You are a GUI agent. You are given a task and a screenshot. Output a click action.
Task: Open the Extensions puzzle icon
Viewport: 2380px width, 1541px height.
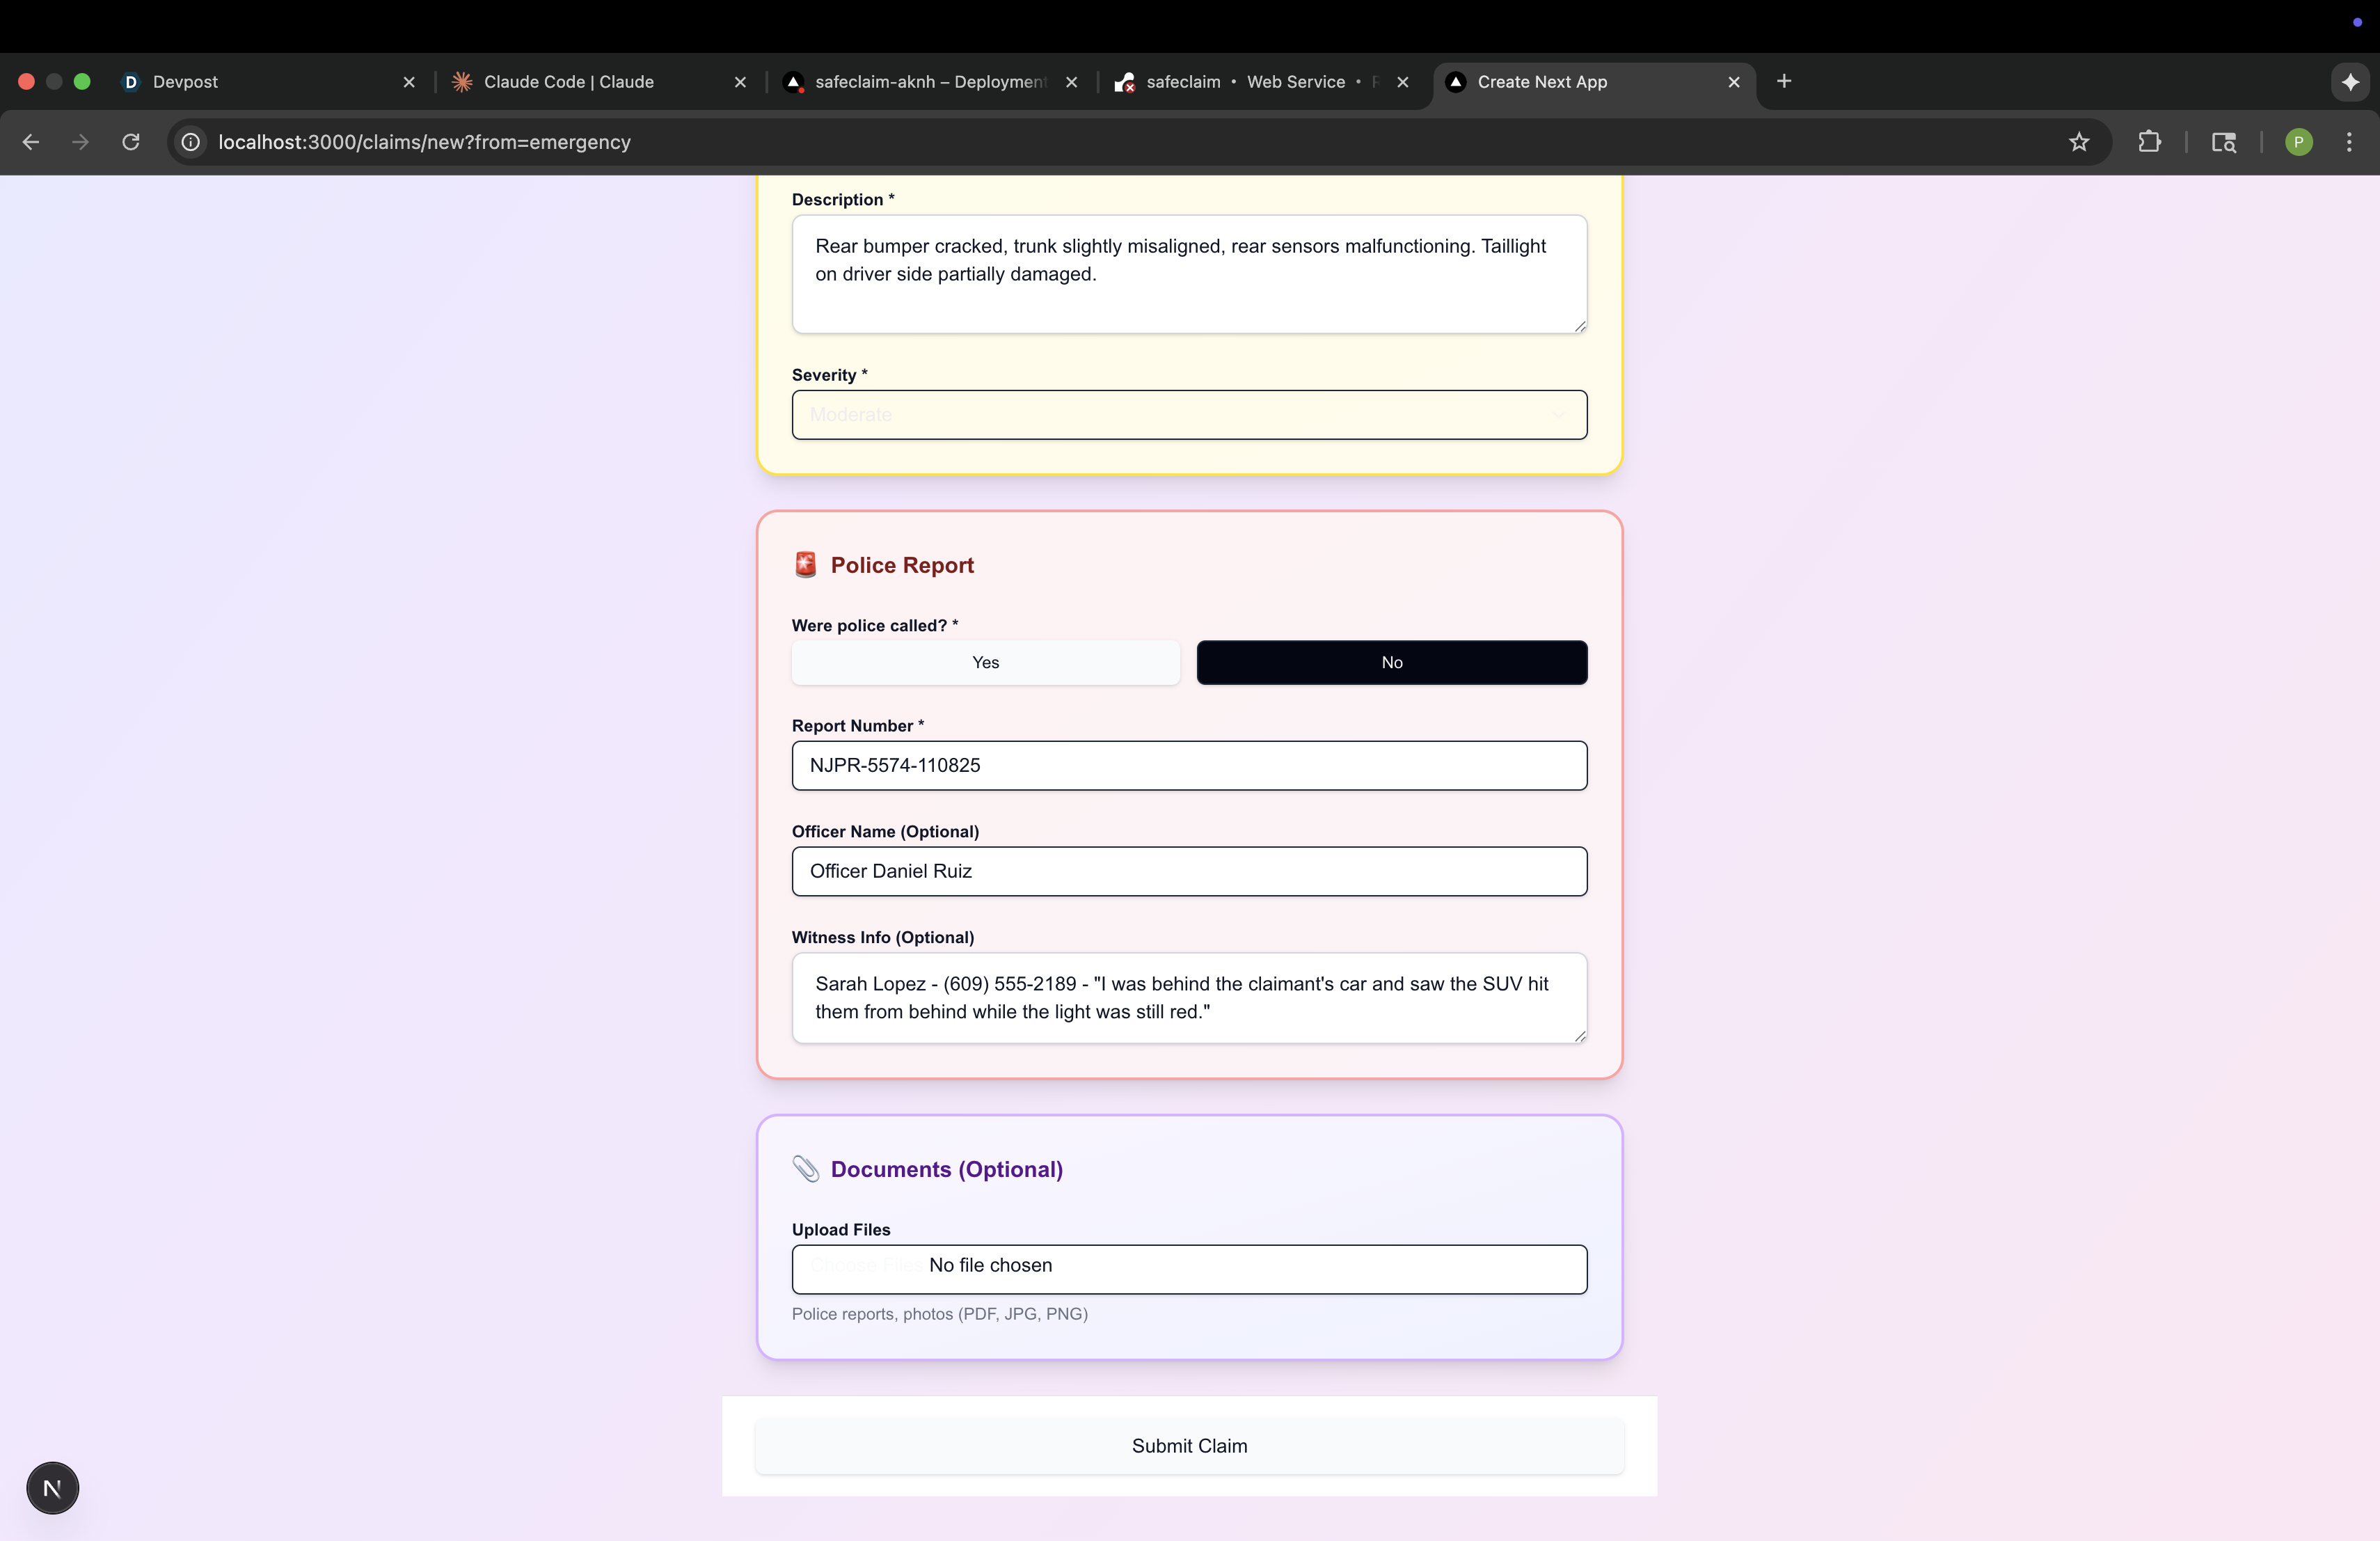click(2149, 142)
